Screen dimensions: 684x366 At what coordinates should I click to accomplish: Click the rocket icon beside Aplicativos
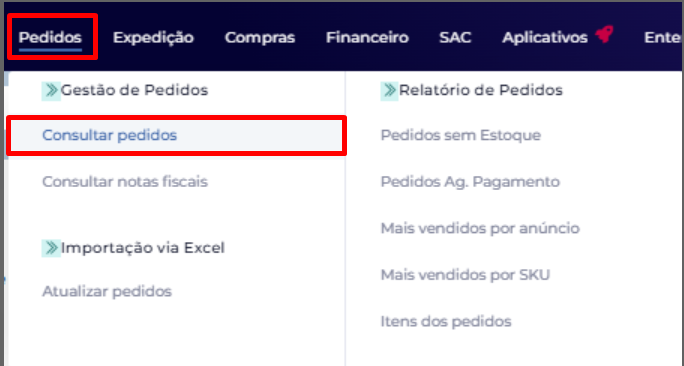(605, 34)
